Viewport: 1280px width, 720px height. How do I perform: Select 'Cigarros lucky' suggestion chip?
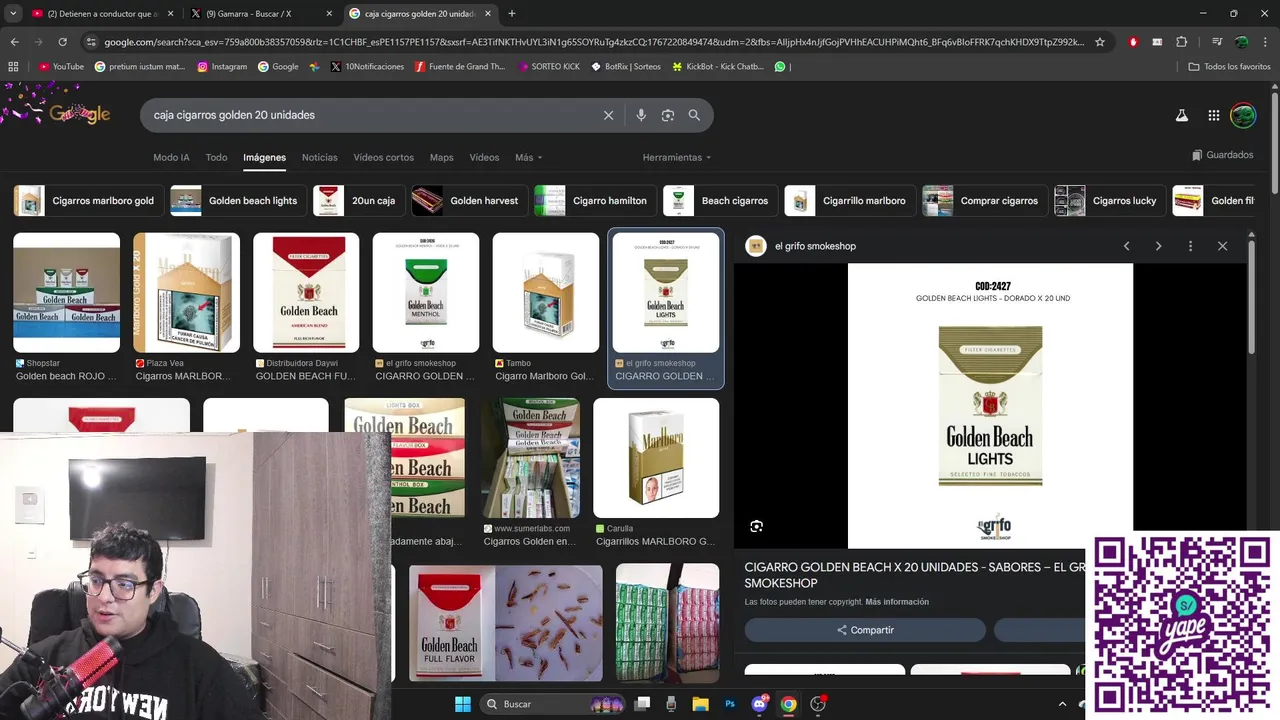(1108, 201)
